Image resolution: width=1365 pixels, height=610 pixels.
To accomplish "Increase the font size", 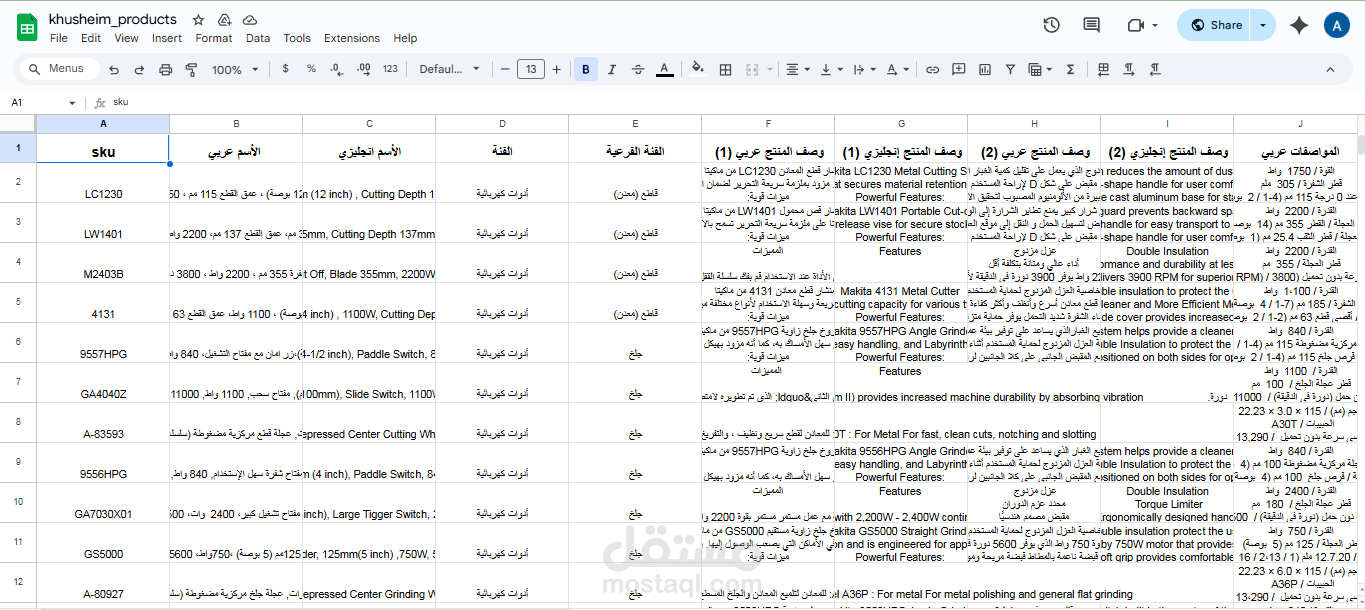I will coord(556,69).
